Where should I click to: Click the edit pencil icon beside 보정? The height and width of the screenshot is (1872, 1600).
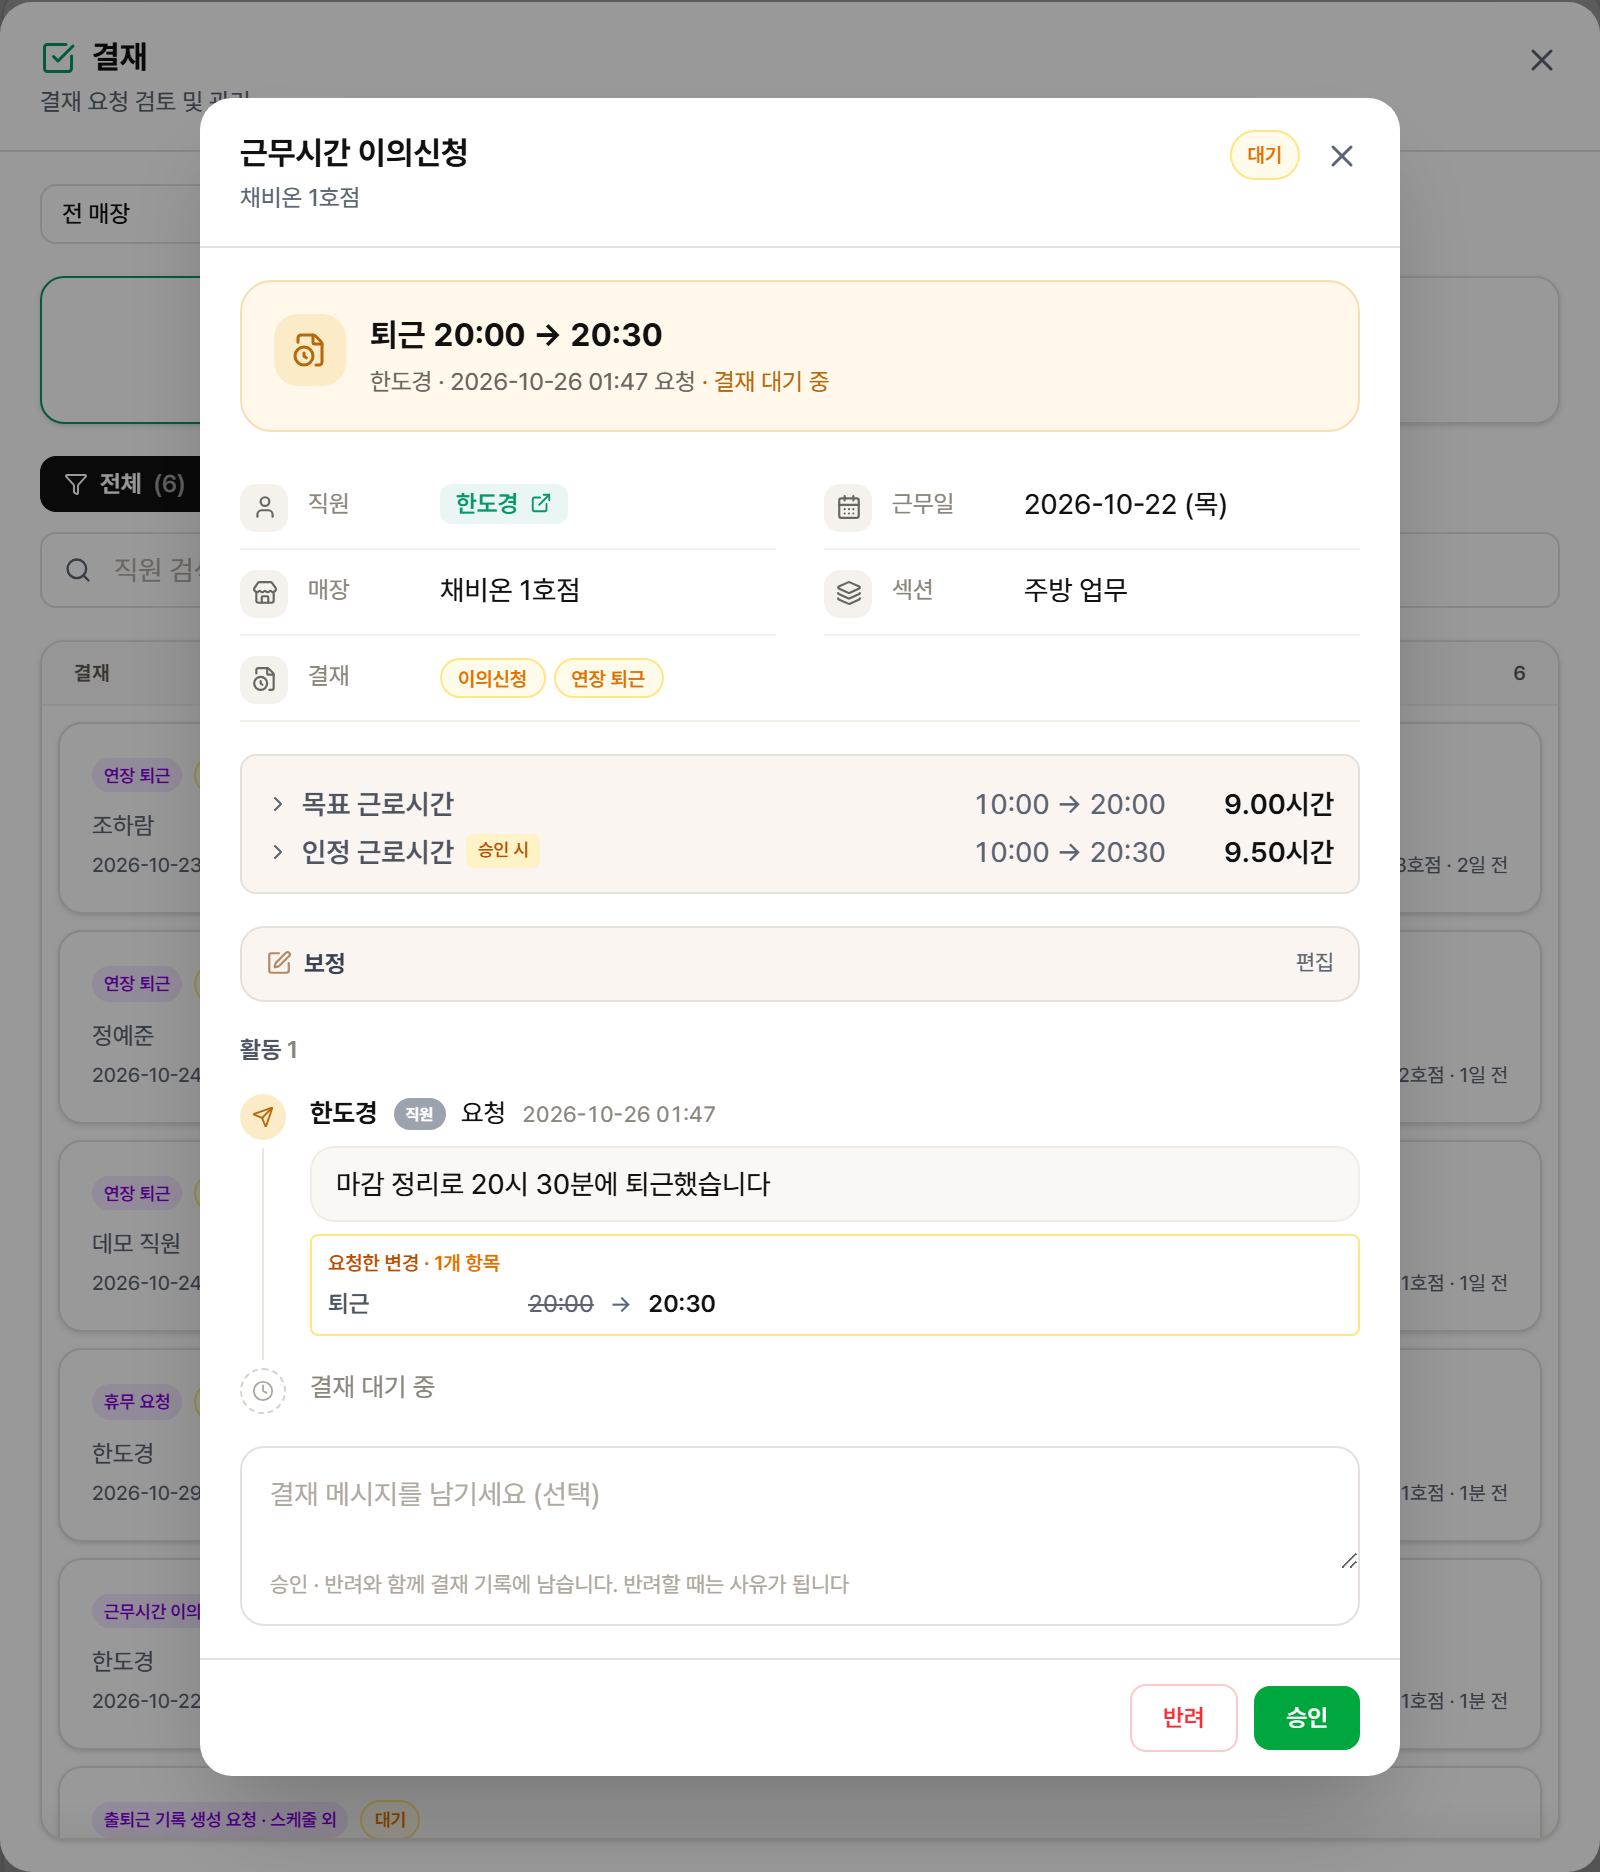point(279,963)
